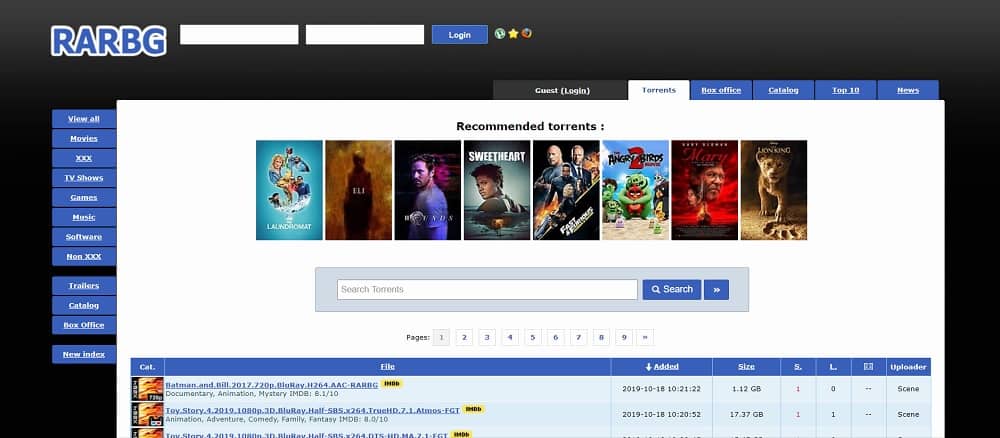Screen dimensions: 1000x438
Task: Click the comments column header icon
Action: [868, 367]
